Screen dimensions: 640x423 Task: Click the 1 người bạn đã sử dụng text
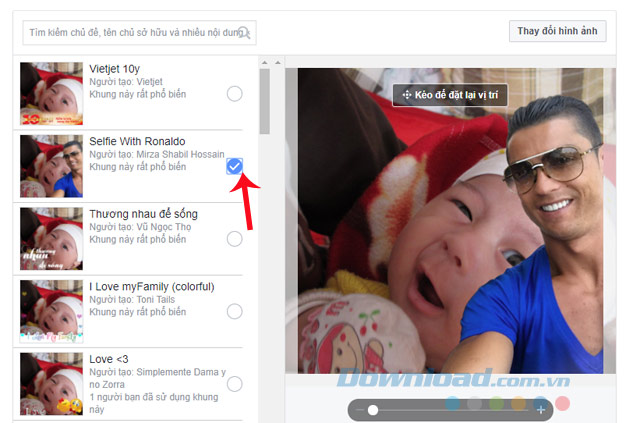click(153, 403)
